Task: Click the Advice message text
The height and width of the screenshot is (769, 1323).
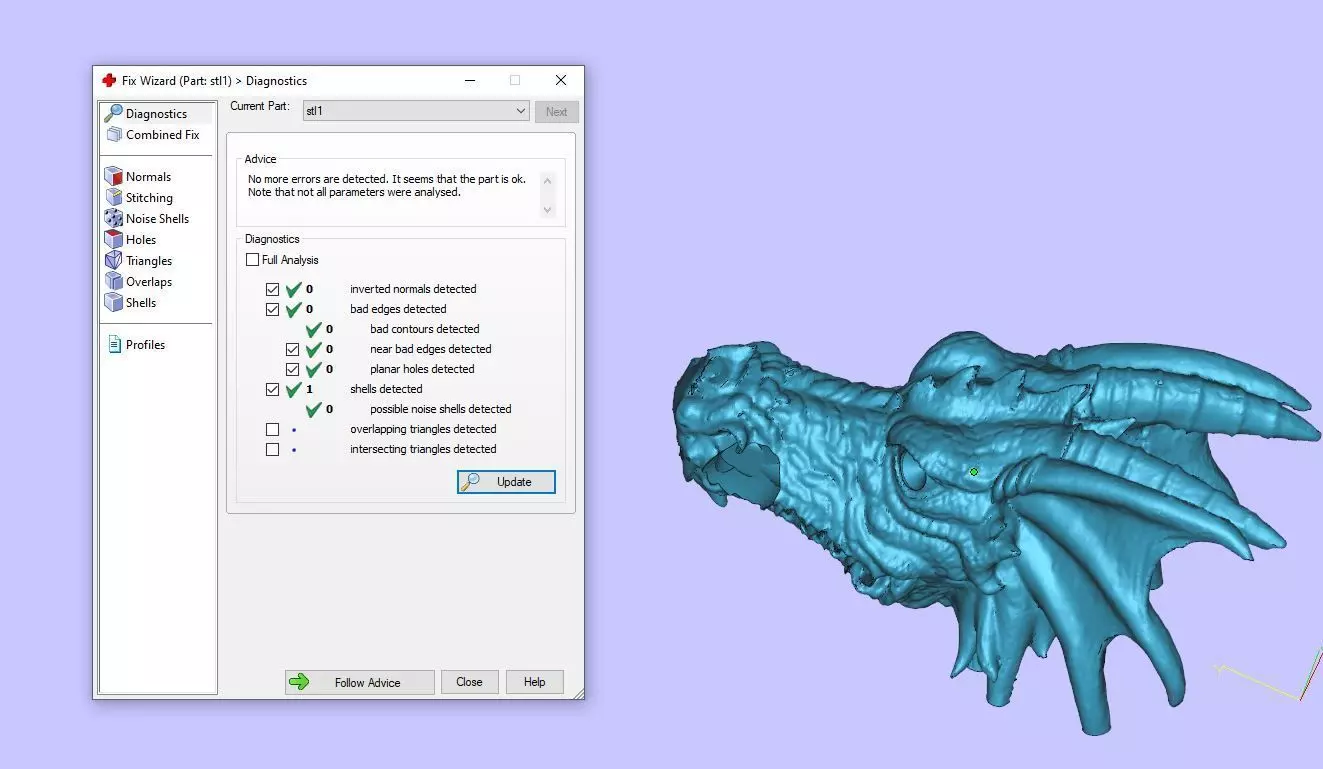Action: coord(387,185)
